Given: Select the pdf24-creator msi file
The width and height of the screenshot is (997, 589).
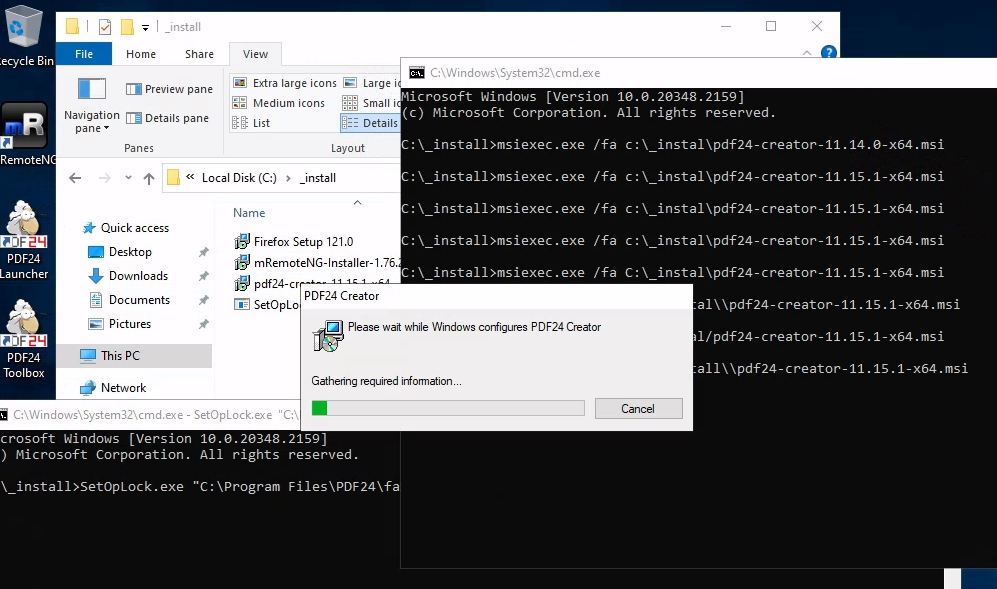Looking at the screenshot, I should pos(312,284).
